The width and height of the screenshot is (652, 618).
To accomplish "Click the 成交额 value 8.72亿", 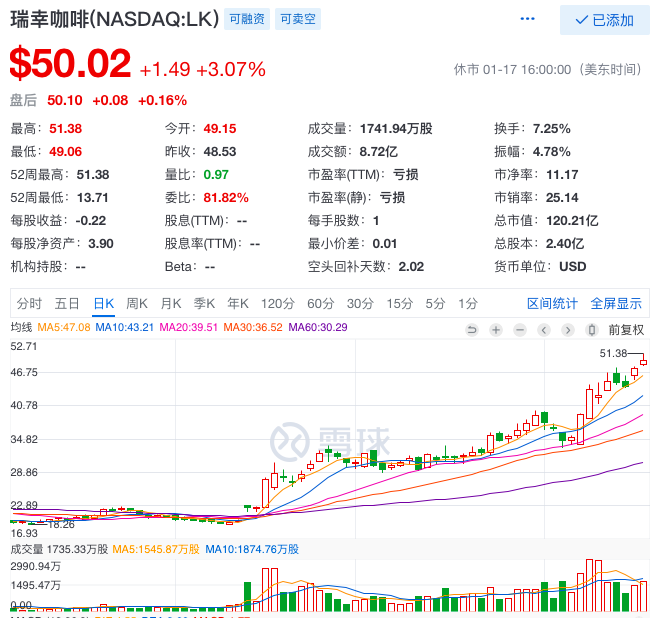I will click(378, 152).
